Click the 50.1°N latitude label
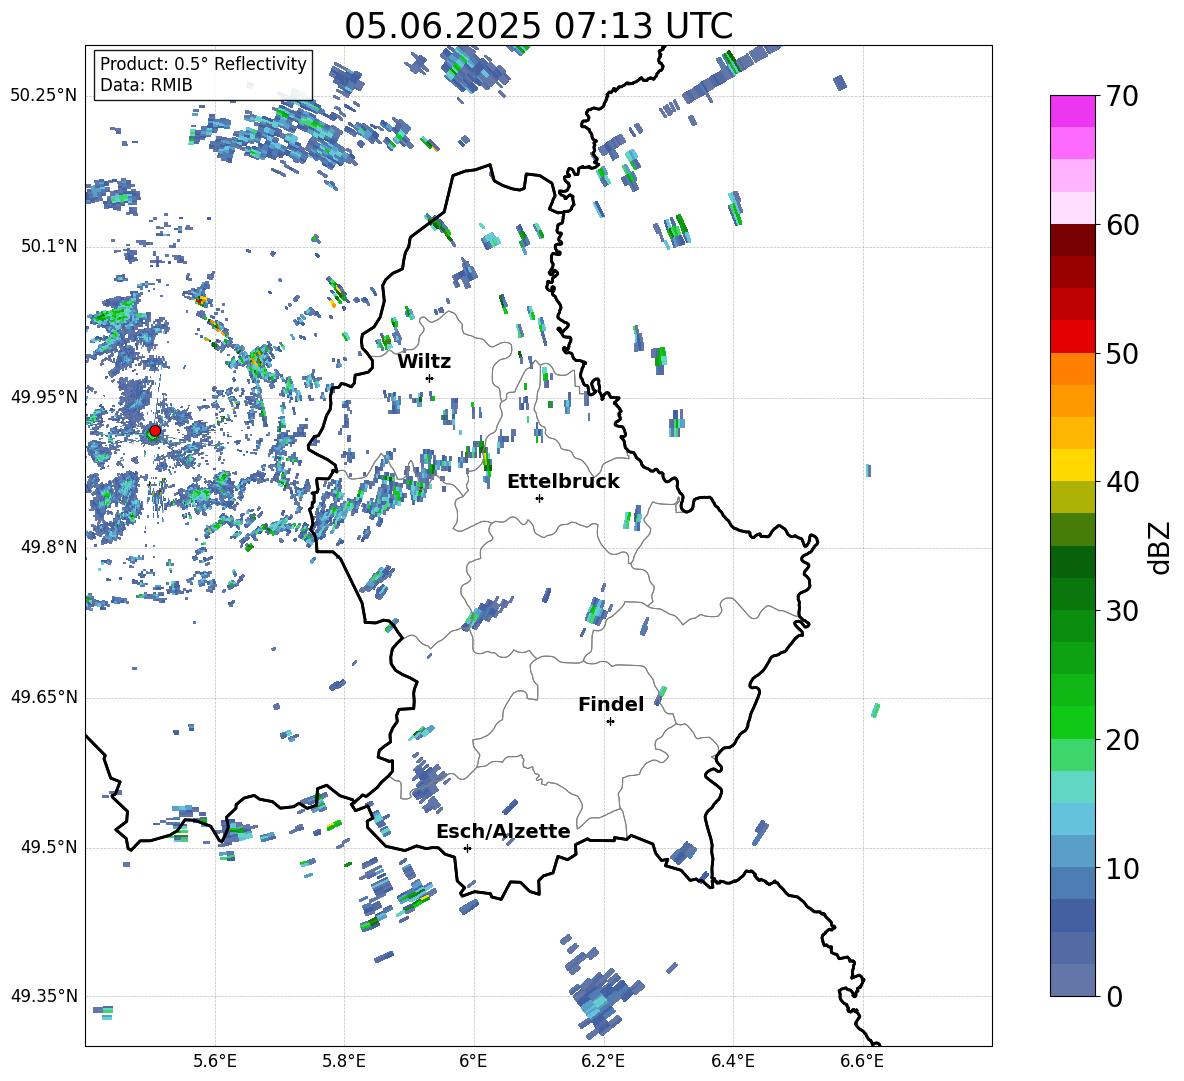The height and width of the screenshot is (1081, 1184). [x=49, y=246]
